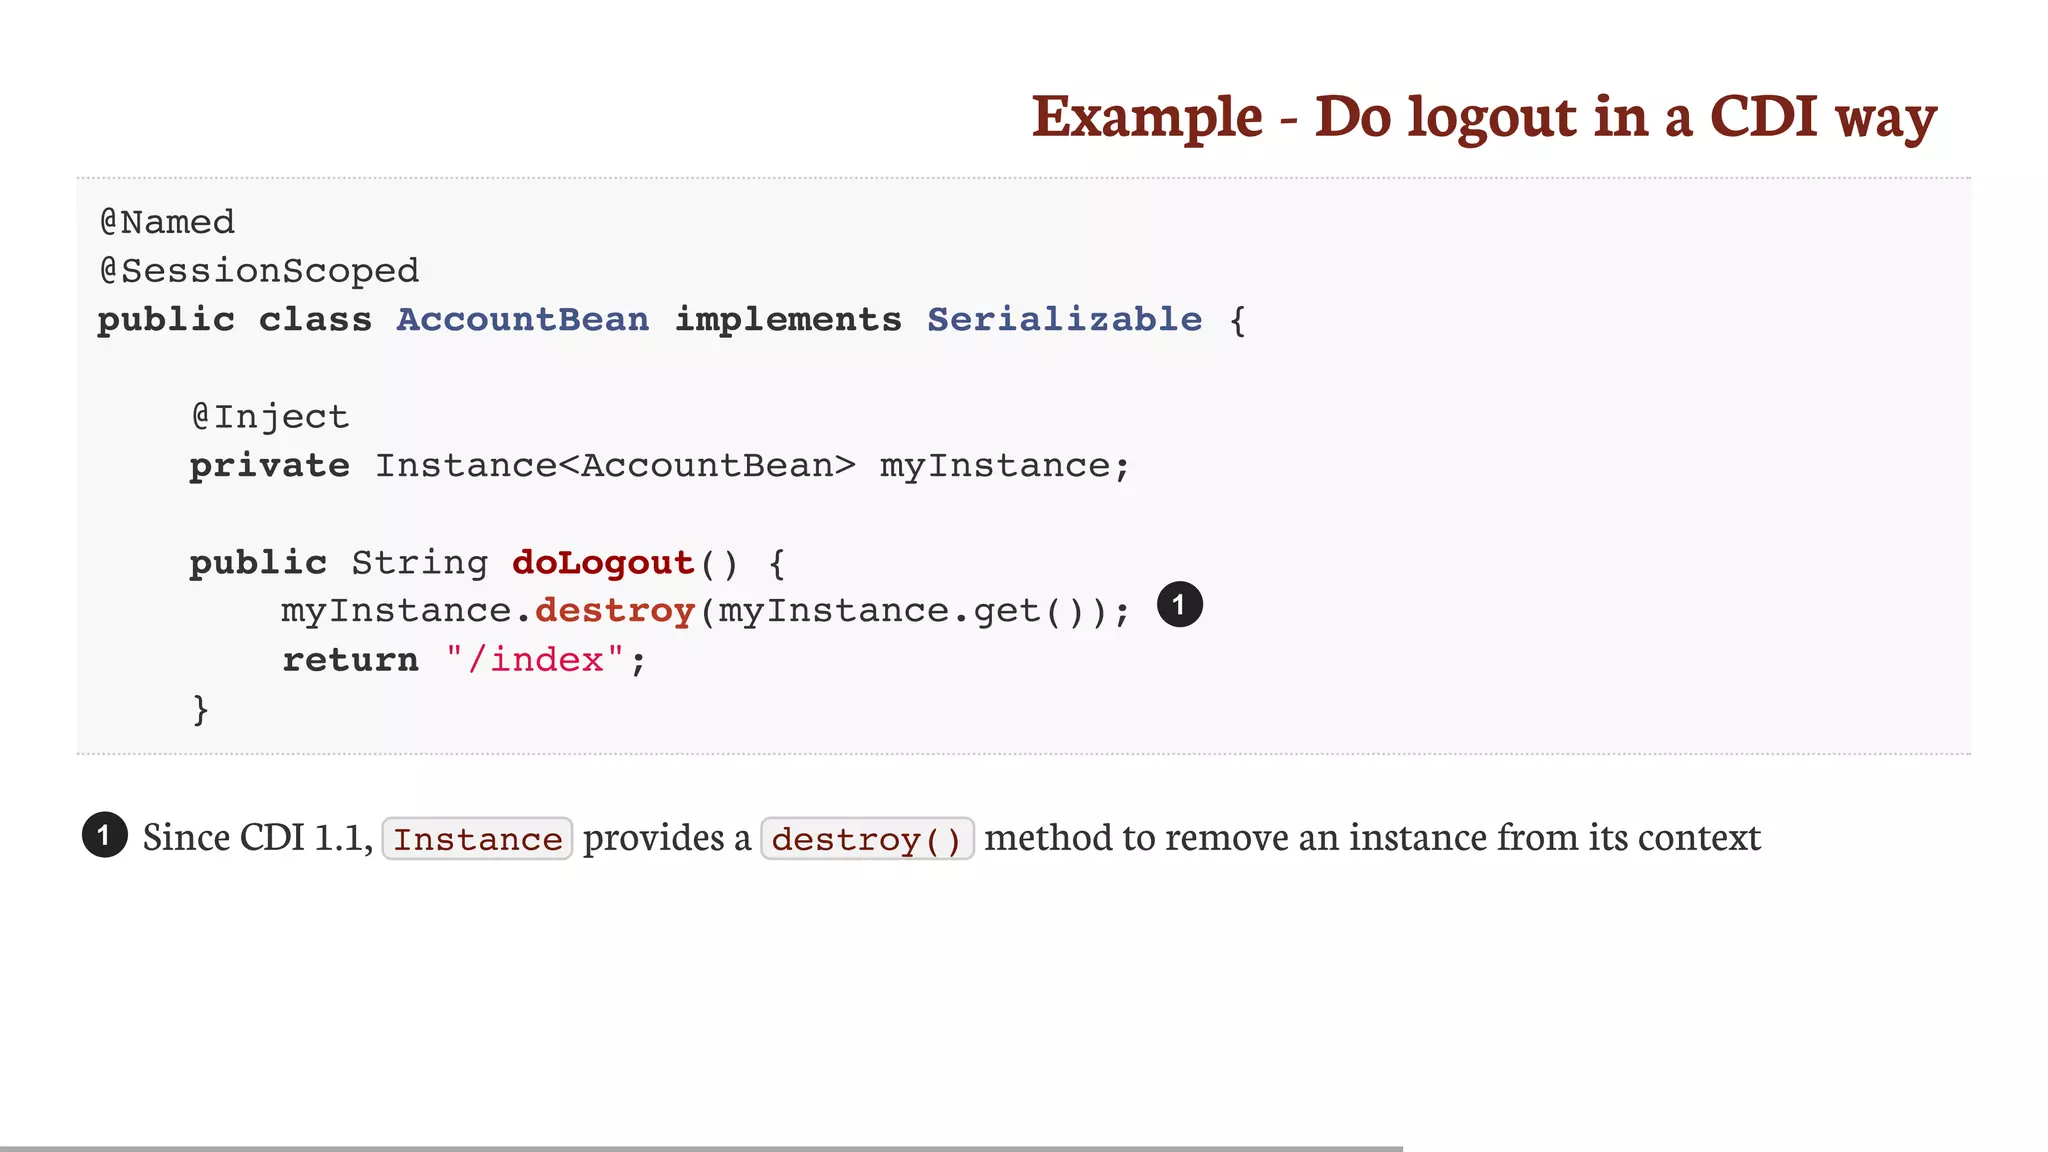
Task: Click the @Named annotation
Action: point(167,222)
